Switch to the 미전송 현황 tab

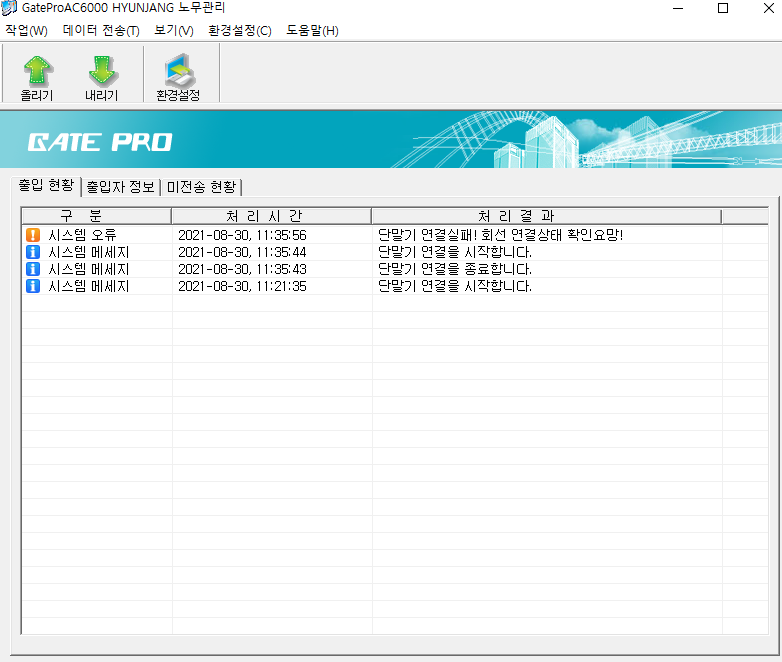pyautogui.click(x=201, y=187)
